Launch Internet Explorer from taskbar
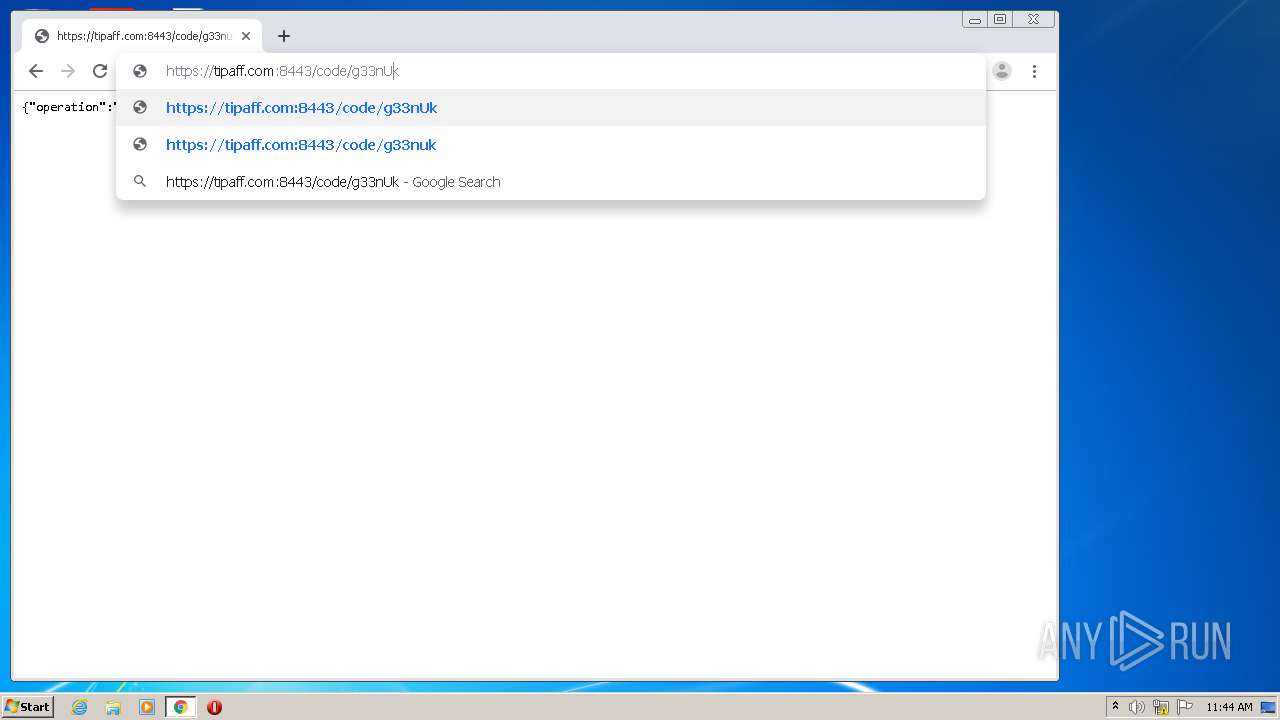This screenshot has height=720, width=1280. click(x=80, y=707)
